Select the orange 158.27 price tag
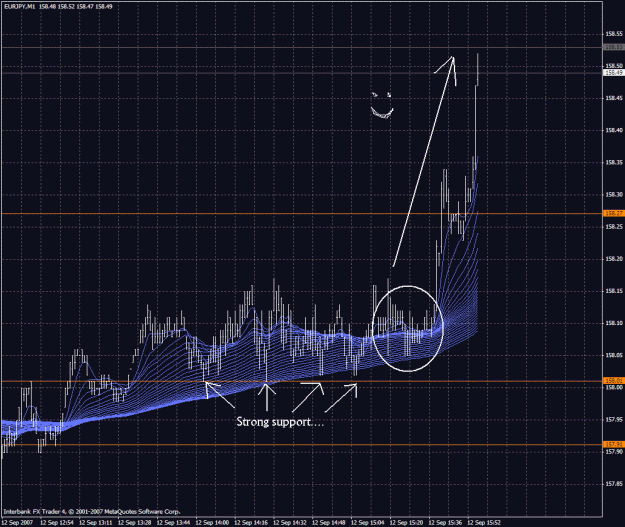This screenshot has height=527, width=625. (614, 214)
